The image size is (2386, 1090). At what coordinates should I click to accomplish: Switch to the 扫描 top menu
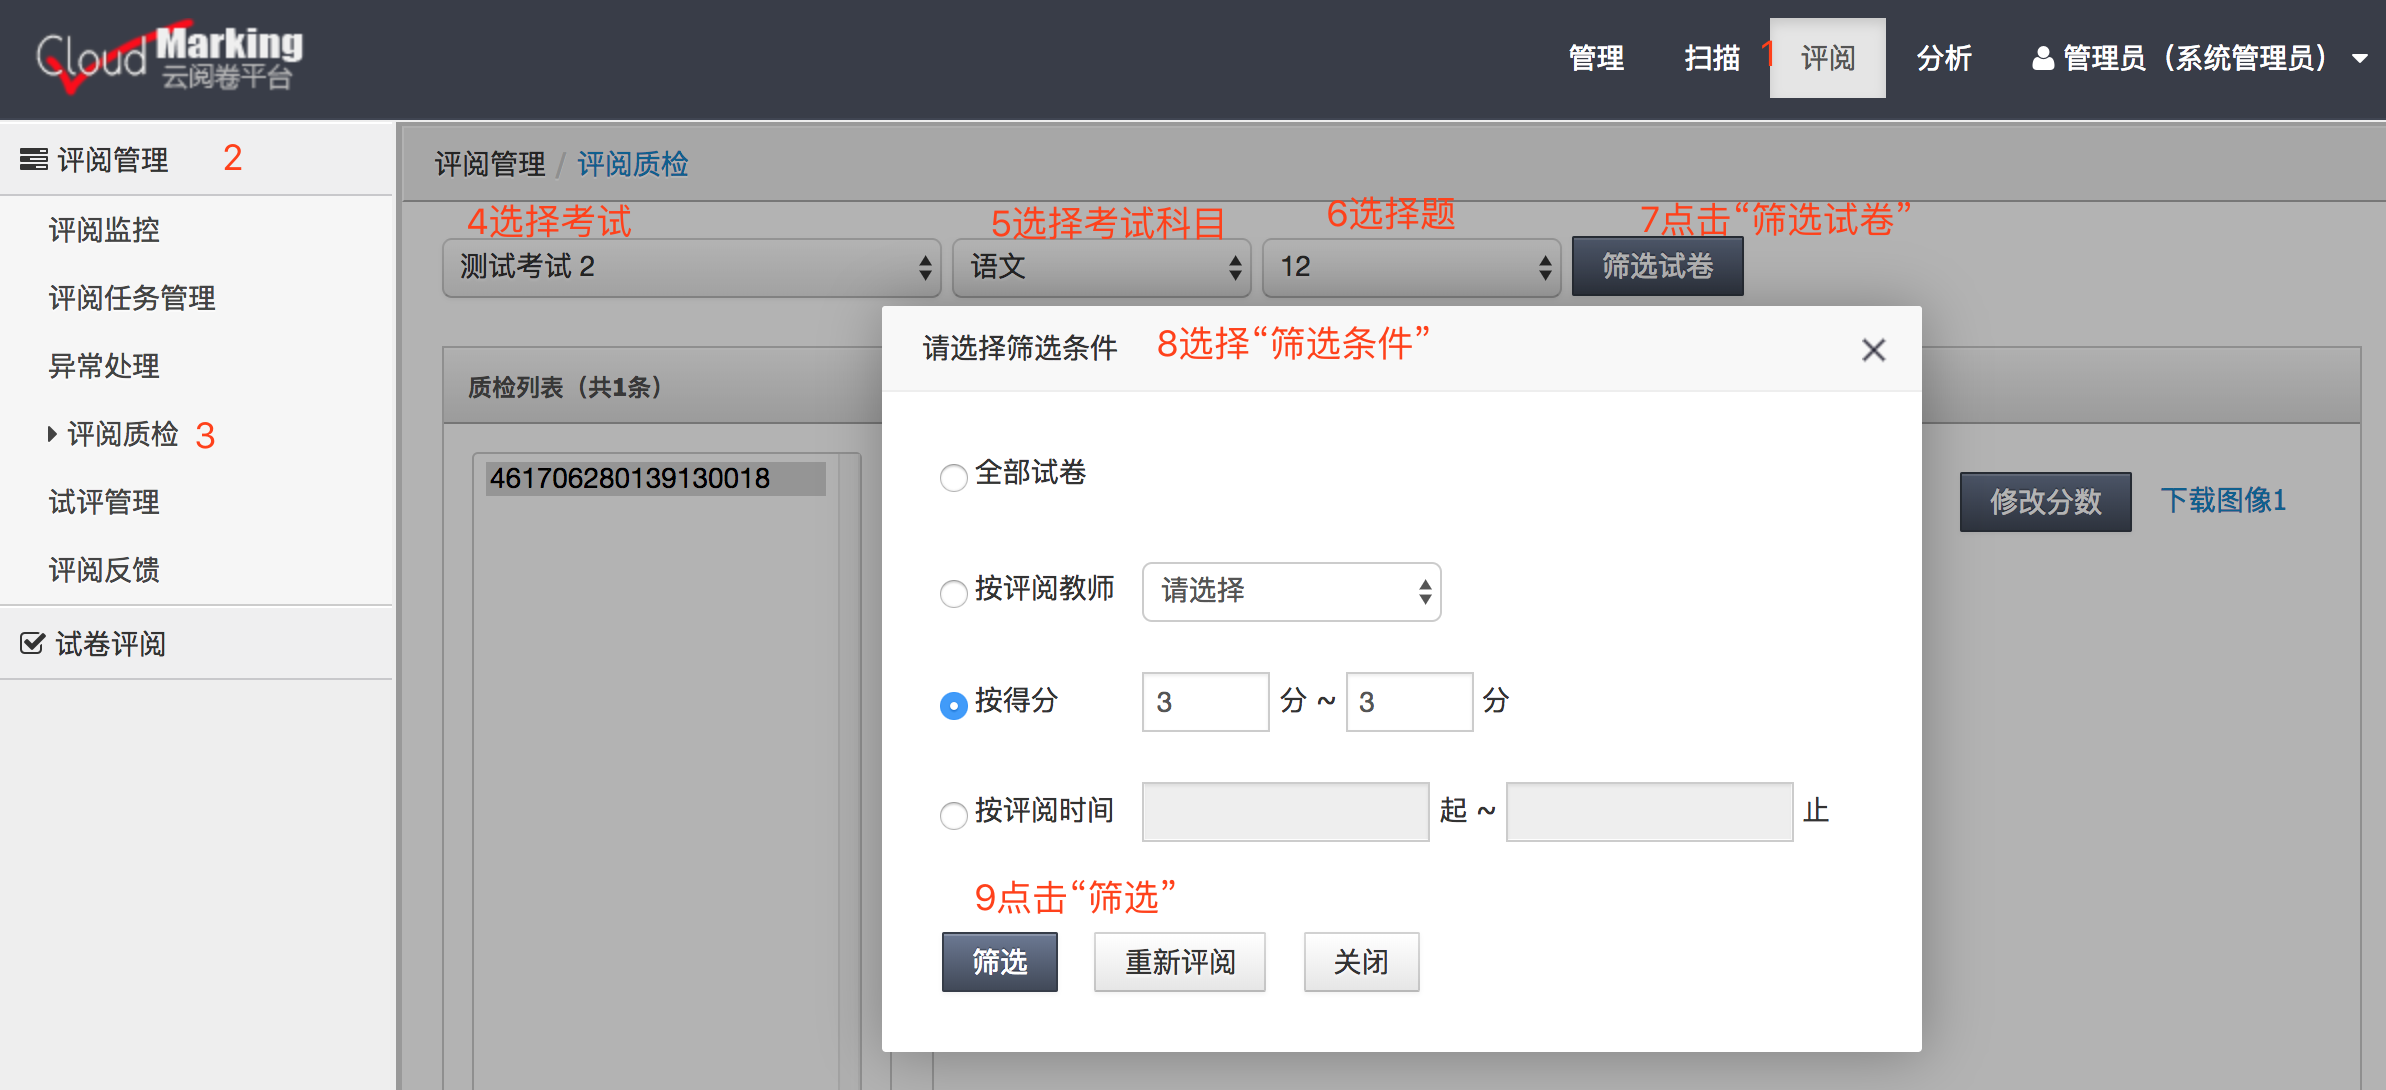pos(1712,57)
